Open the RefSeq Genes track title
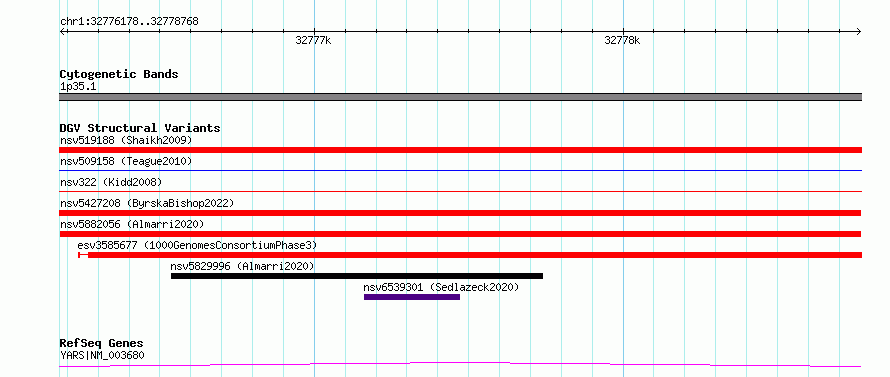 [102, 343]
